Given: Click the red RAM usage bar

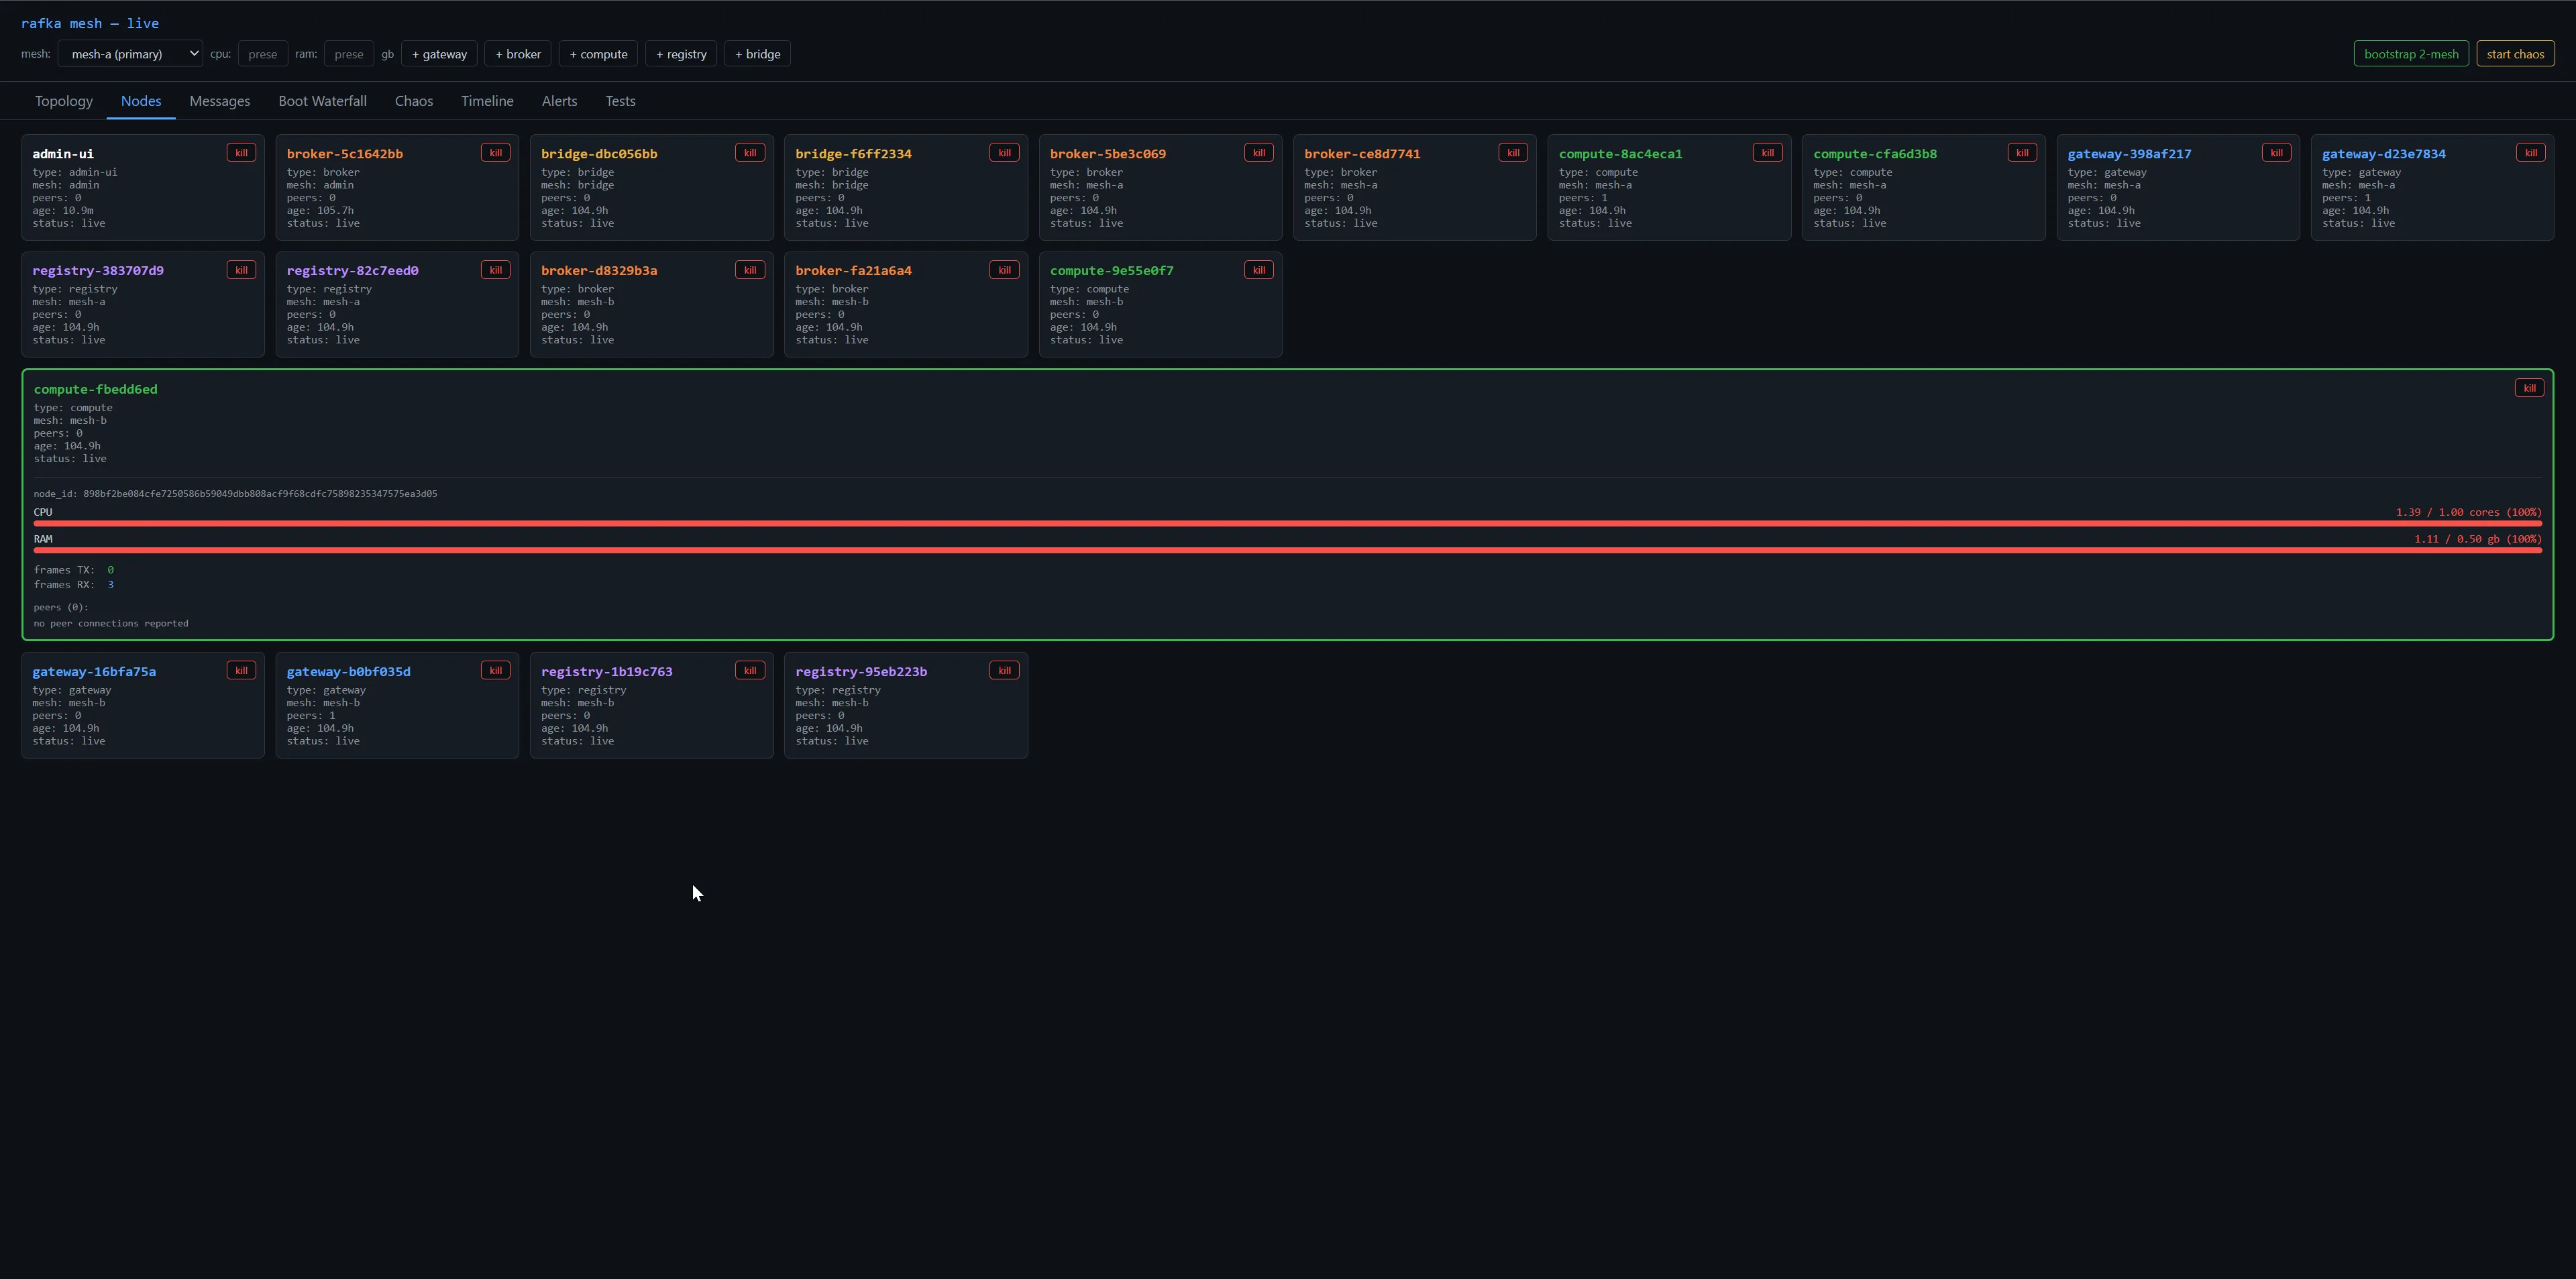Looking at the screenshot, I should click(1288, 550).
